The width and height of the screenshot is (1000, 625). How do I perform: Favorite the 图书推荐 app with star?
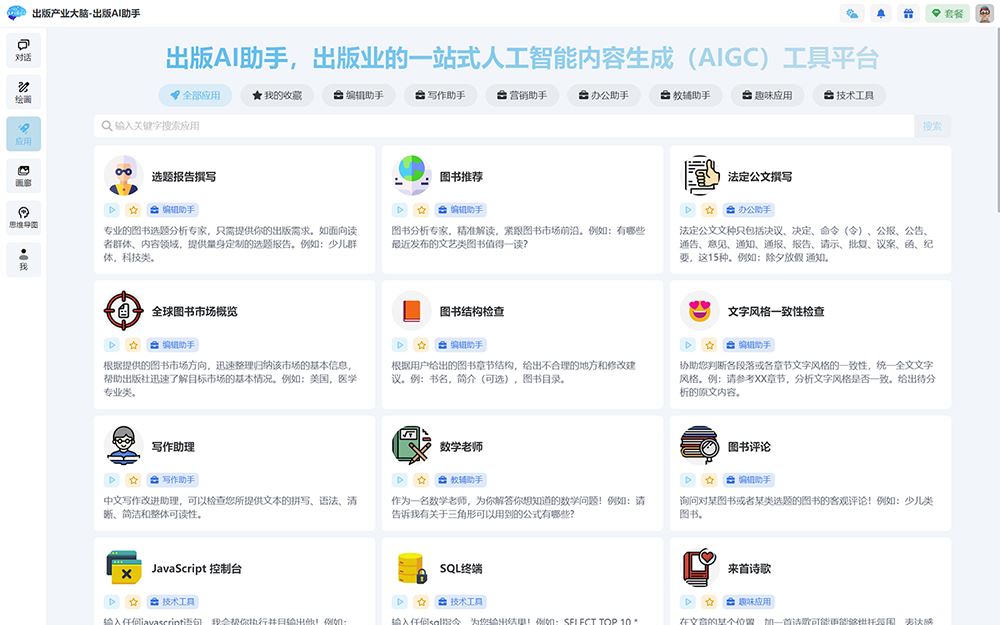tap(421, 210)
